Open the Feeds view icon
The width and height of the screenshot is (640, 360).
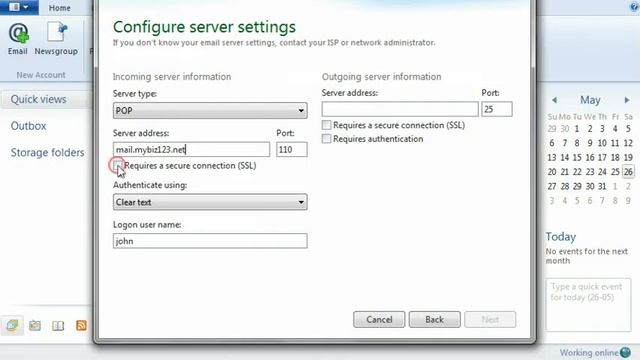click(x=81, y=325)
